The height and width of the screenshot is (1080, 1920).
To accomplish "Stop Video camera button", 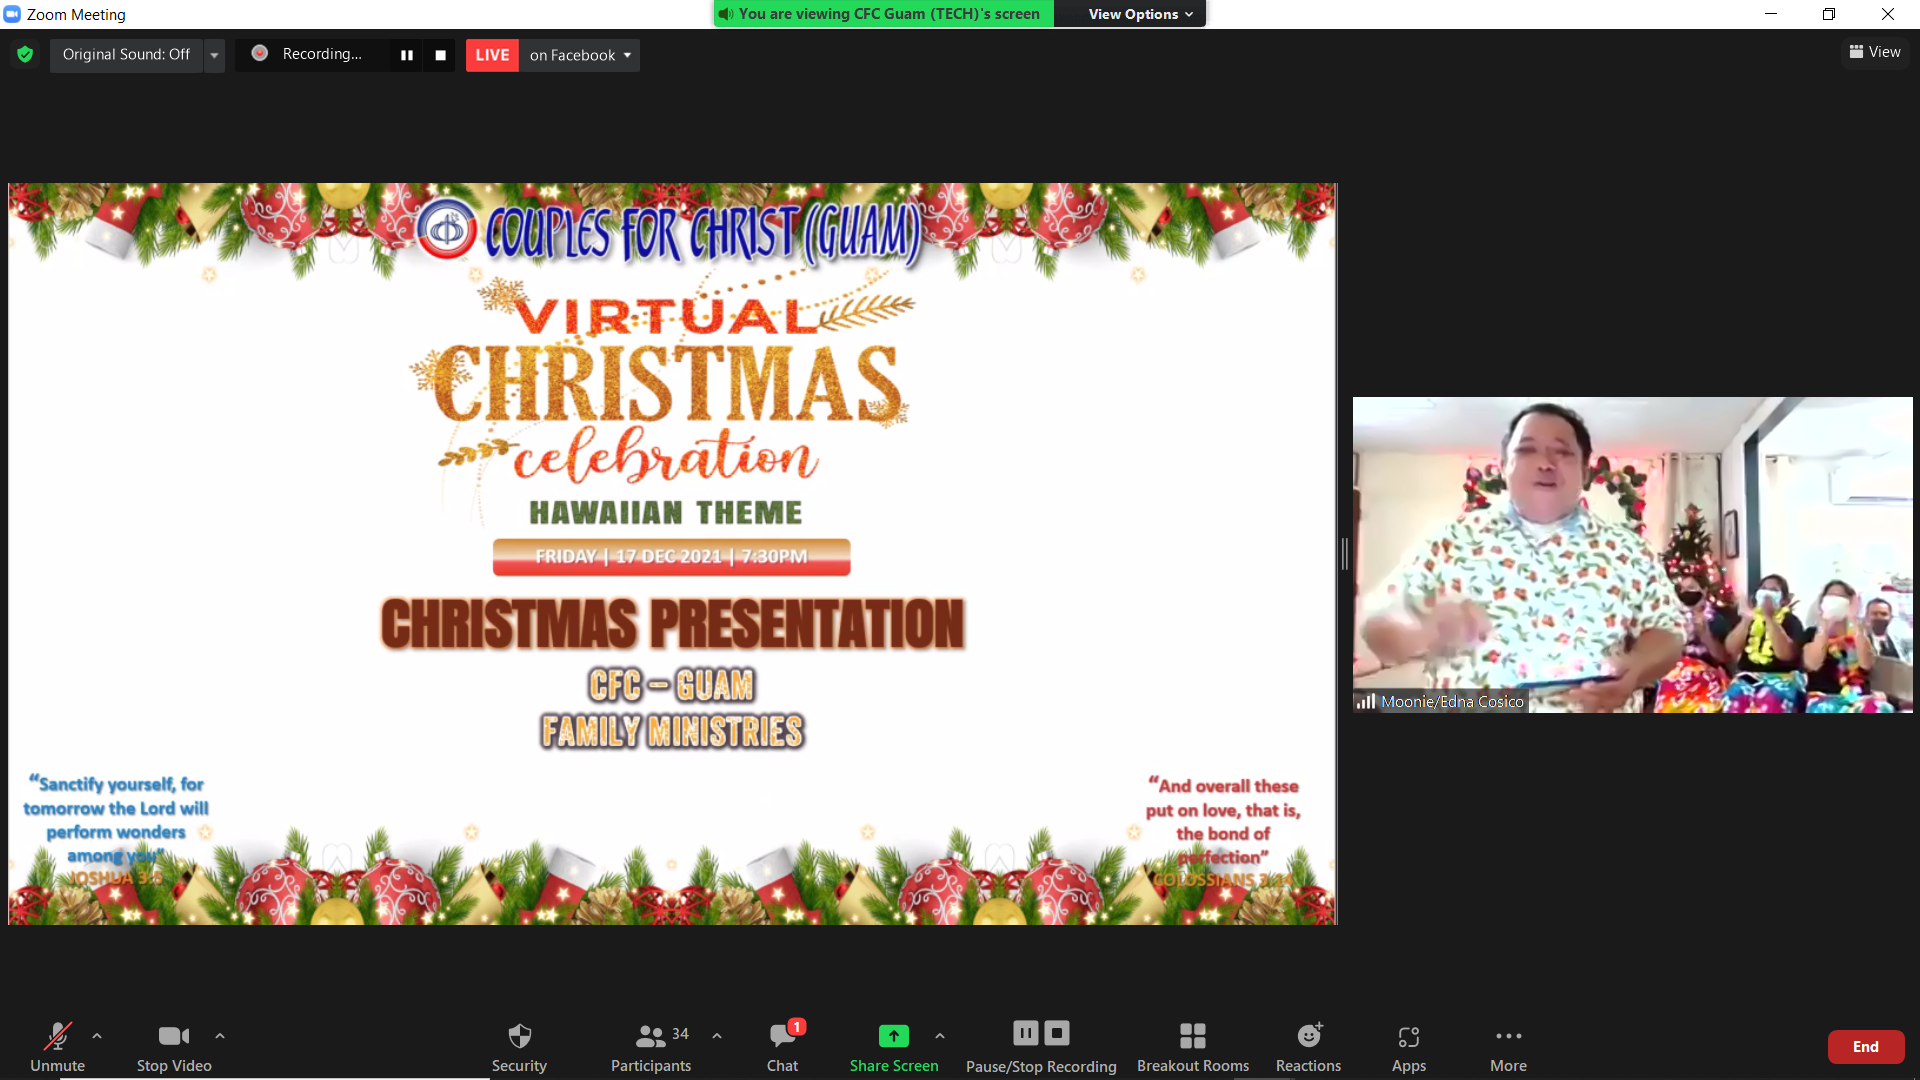I will [x=174, y=1046].
